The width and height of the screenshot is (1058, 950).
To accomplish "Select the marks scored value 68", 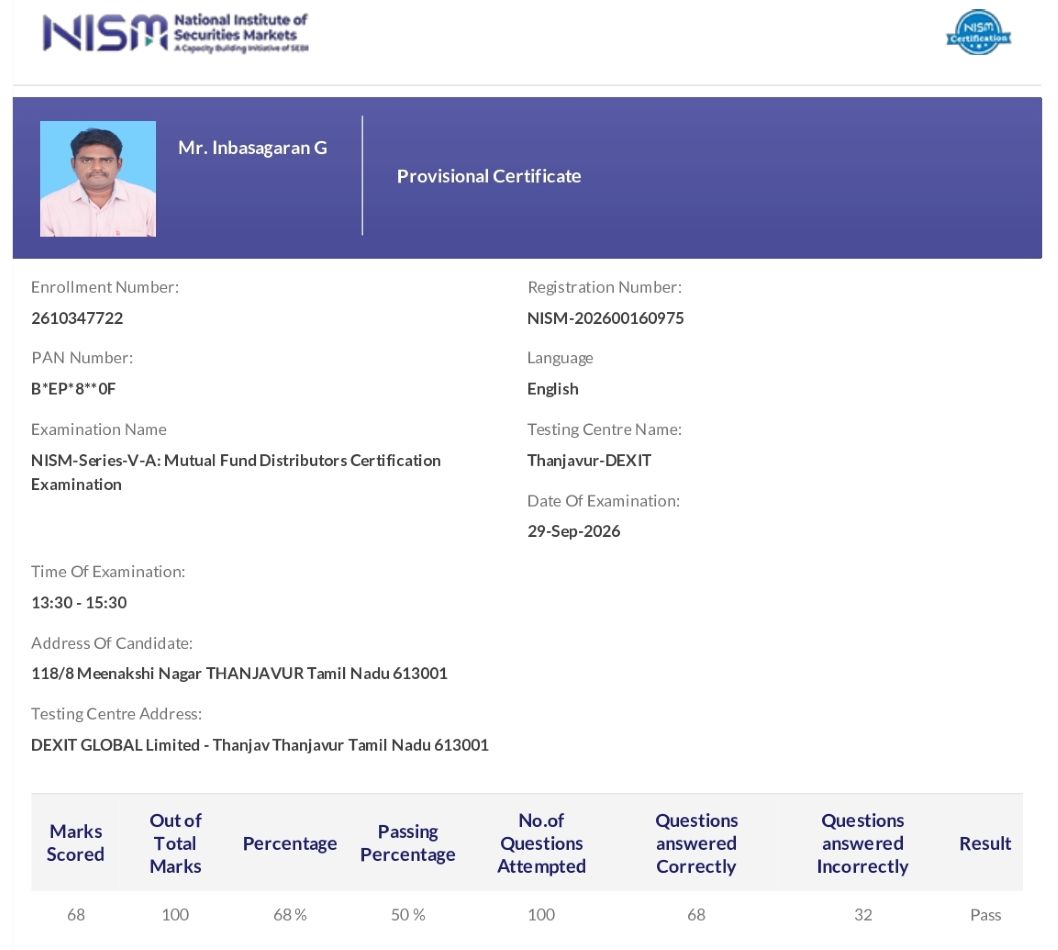I will (x=76, y=915).
